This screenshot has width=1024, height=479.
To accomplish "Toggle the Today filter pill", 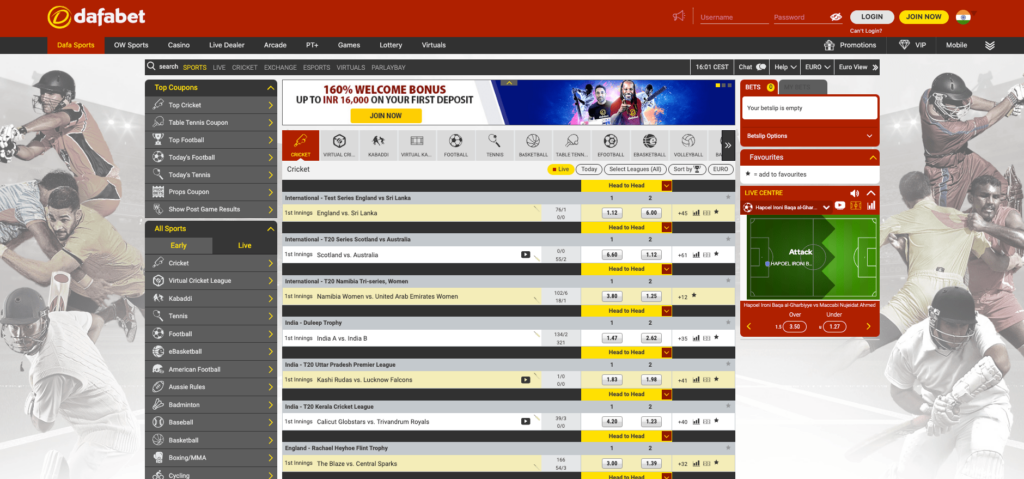I will (589, 169).
